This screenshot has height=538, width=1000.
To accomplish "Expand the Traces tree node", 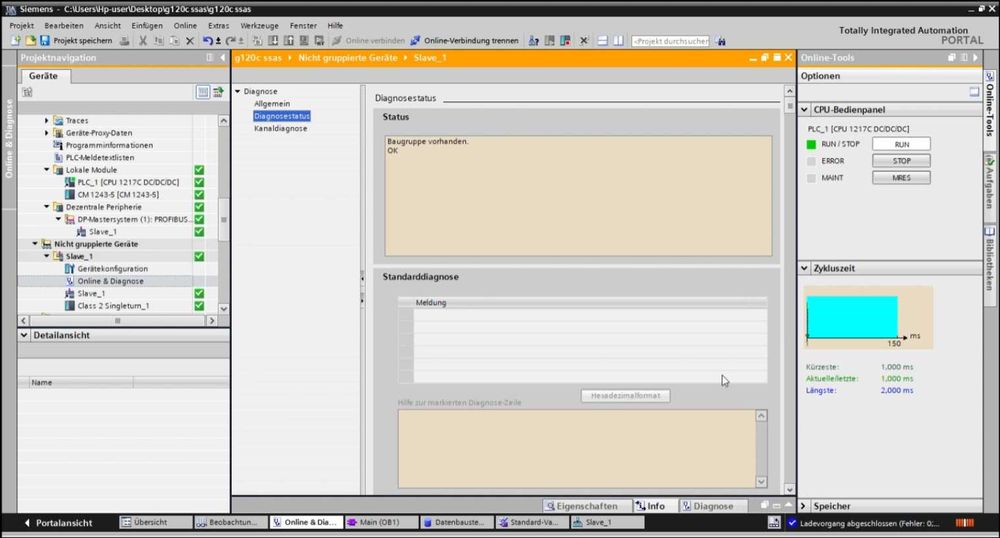I will 47,120.
